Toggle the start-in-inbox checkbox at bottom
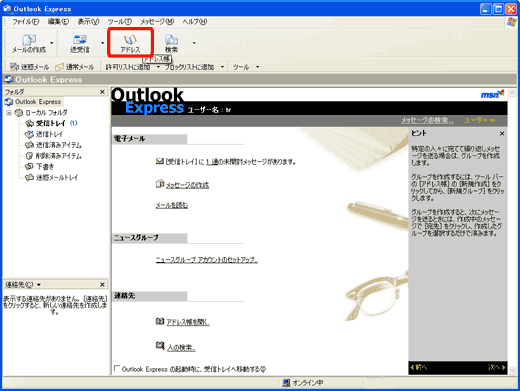The image size is (520, 391). pos(117,368)
